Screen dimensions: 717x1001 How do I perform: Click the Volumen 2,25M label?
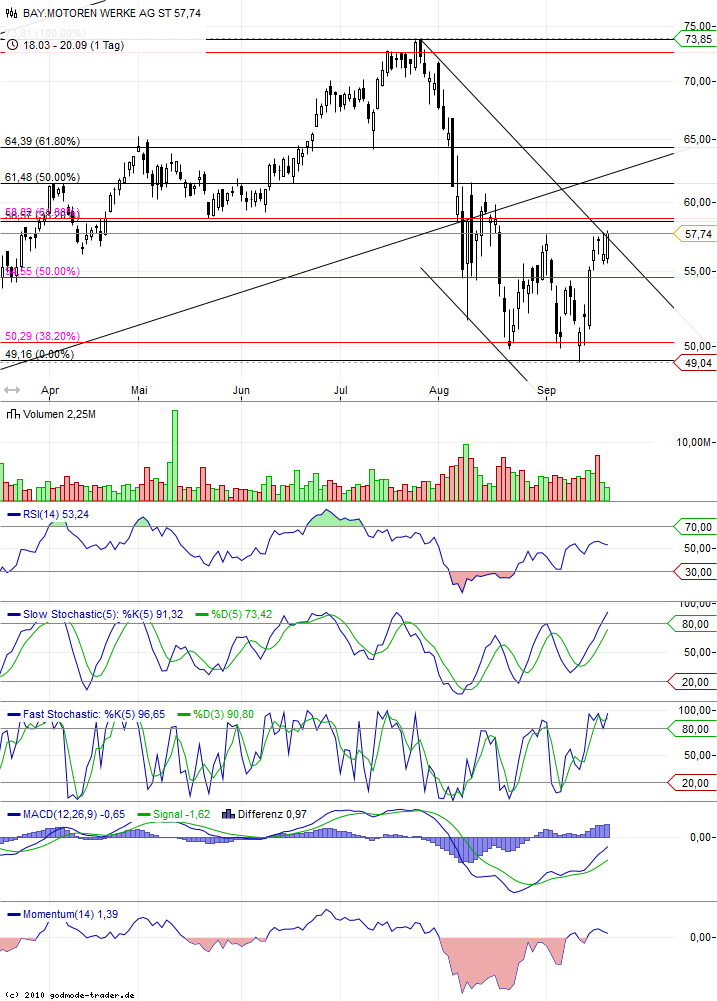click(x=59, y=414)
